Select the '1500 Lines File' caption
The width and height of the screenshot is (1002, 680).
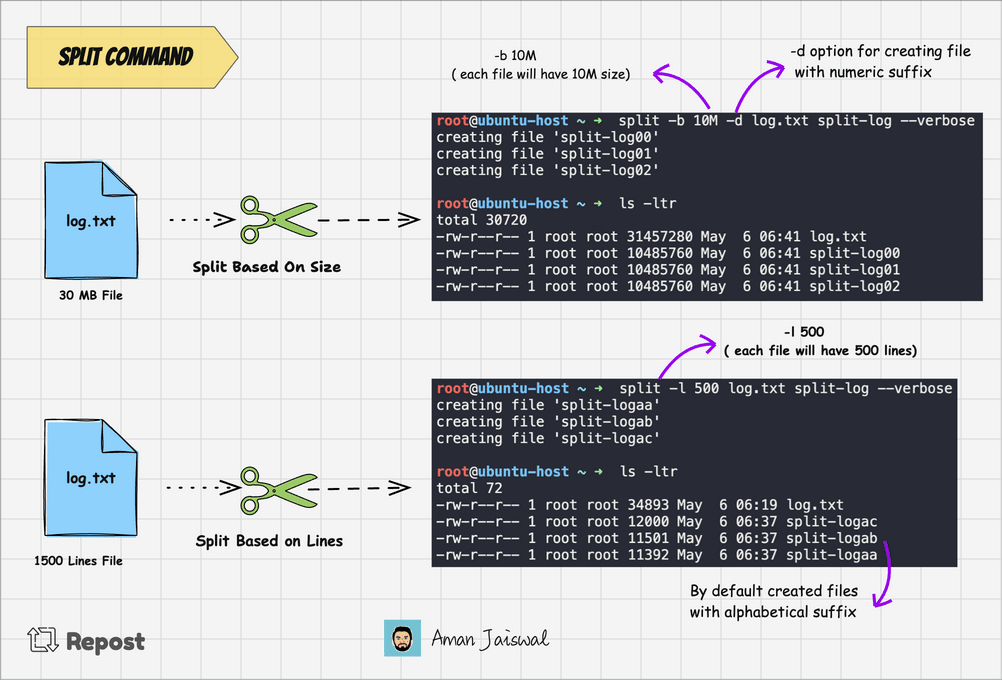pyautogui.click(x=78, y=560)
